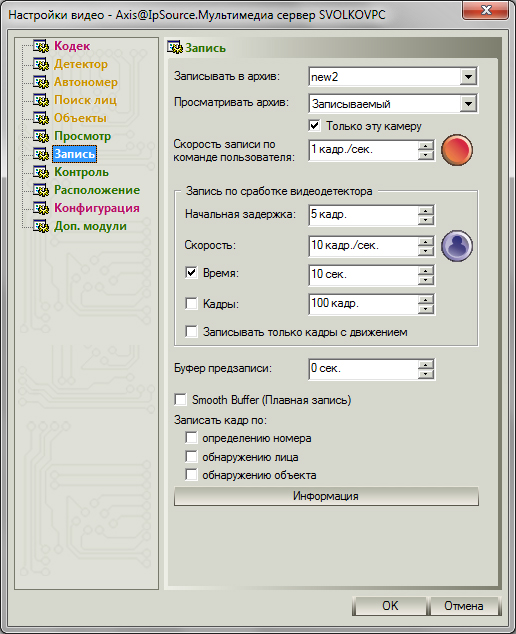
Task: Select Автономер in the settings tree
Action: (x=86, y=82)
